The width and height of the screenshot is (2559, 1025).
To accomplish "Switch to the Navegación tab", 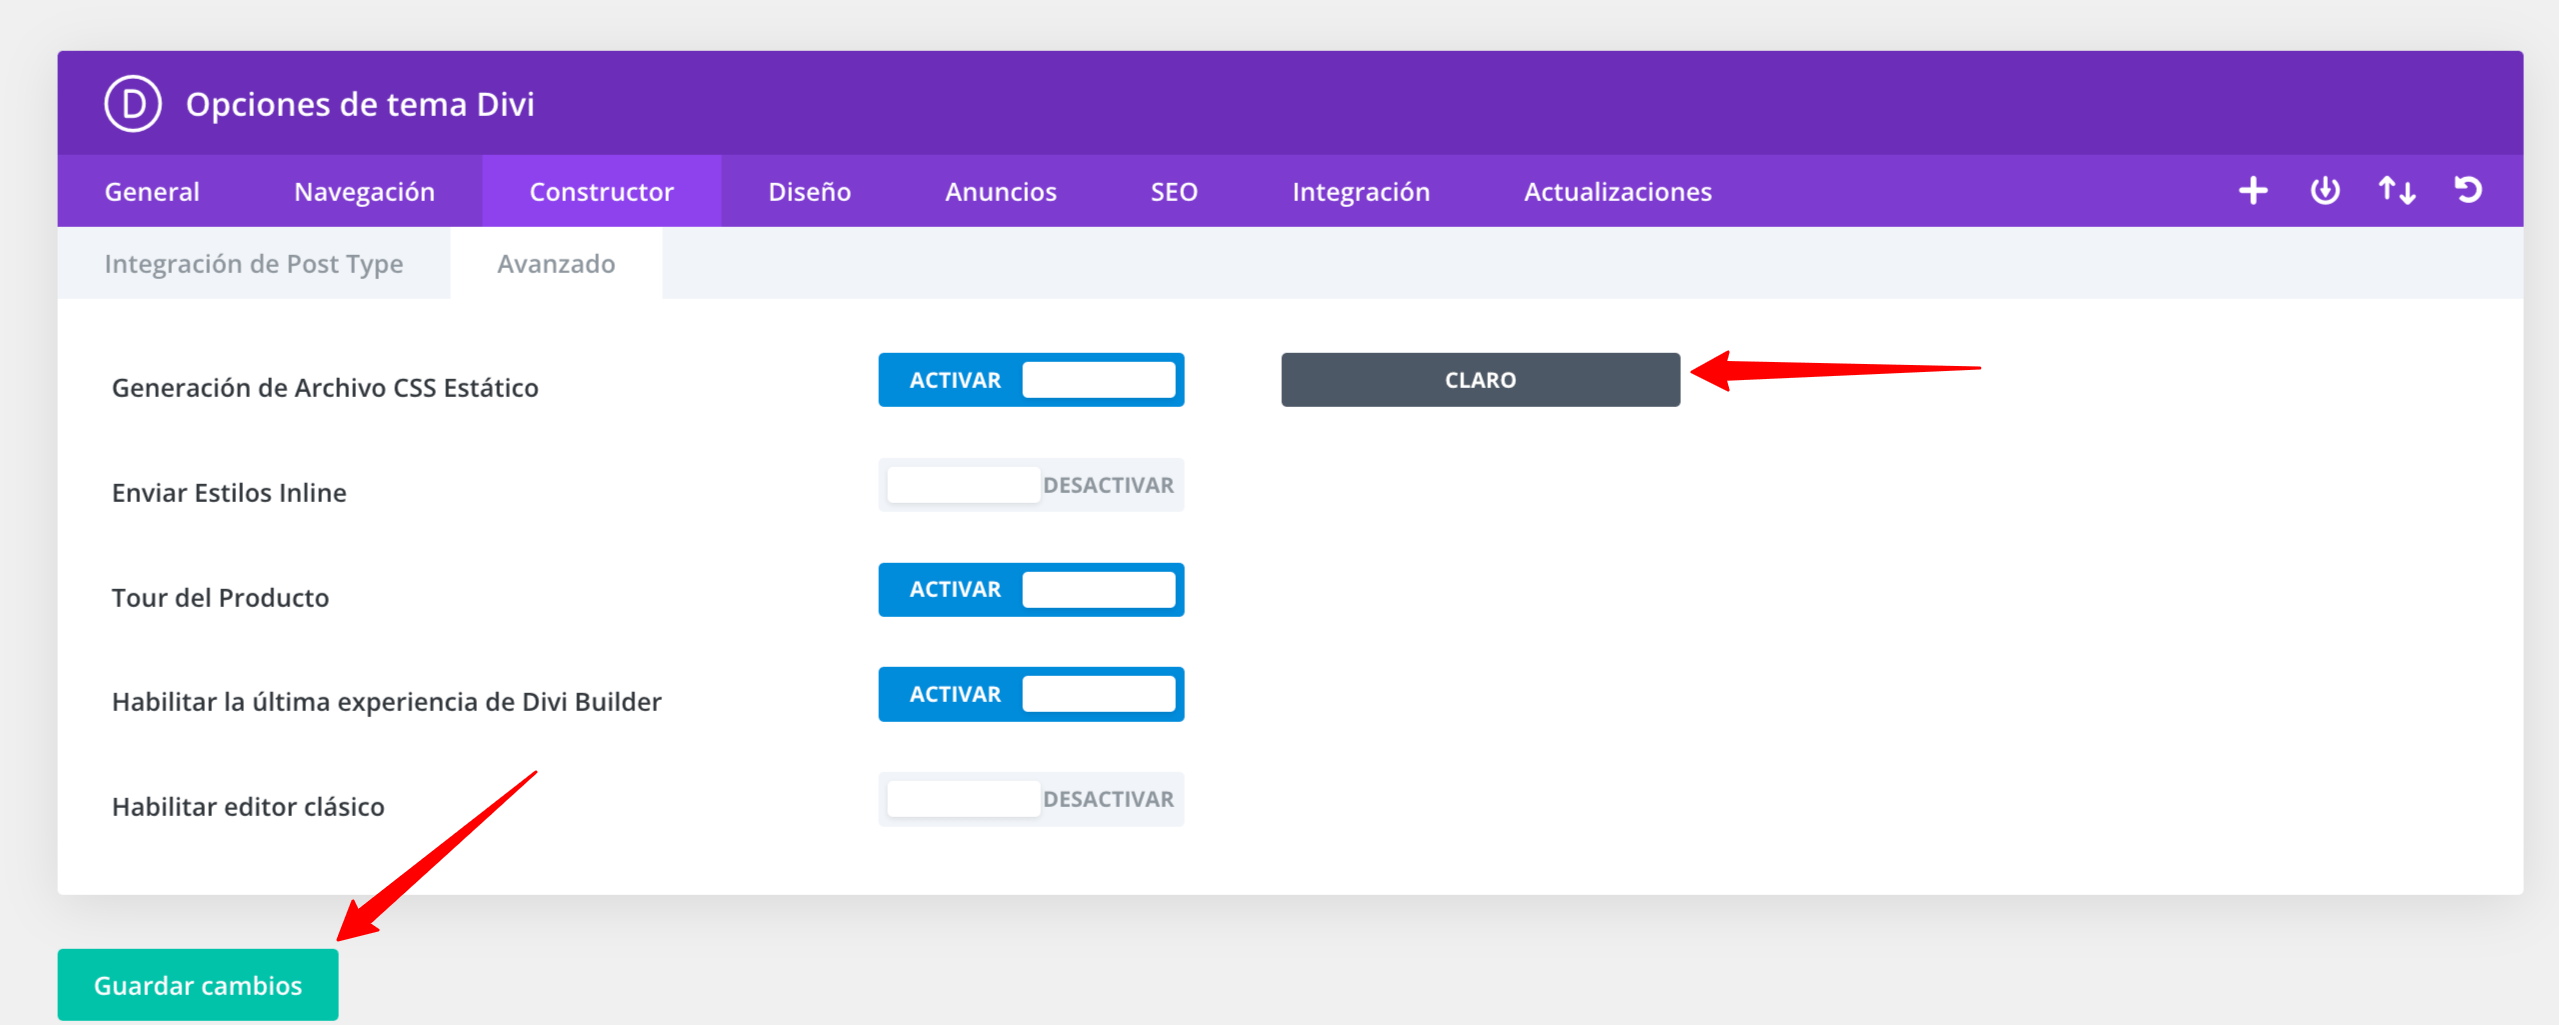I will [x=364, y=191].
